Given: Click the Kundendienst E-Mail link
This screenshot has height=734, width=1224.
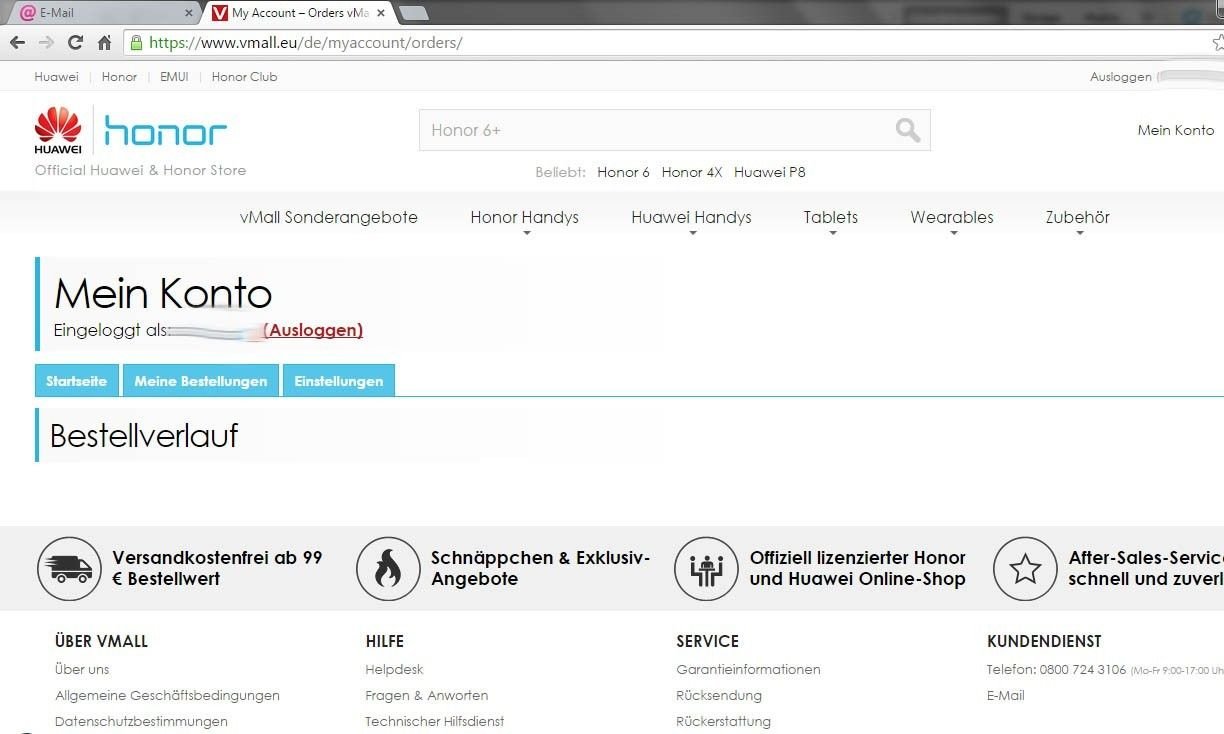Looking at the screenshot, I should pos(1006,695).
